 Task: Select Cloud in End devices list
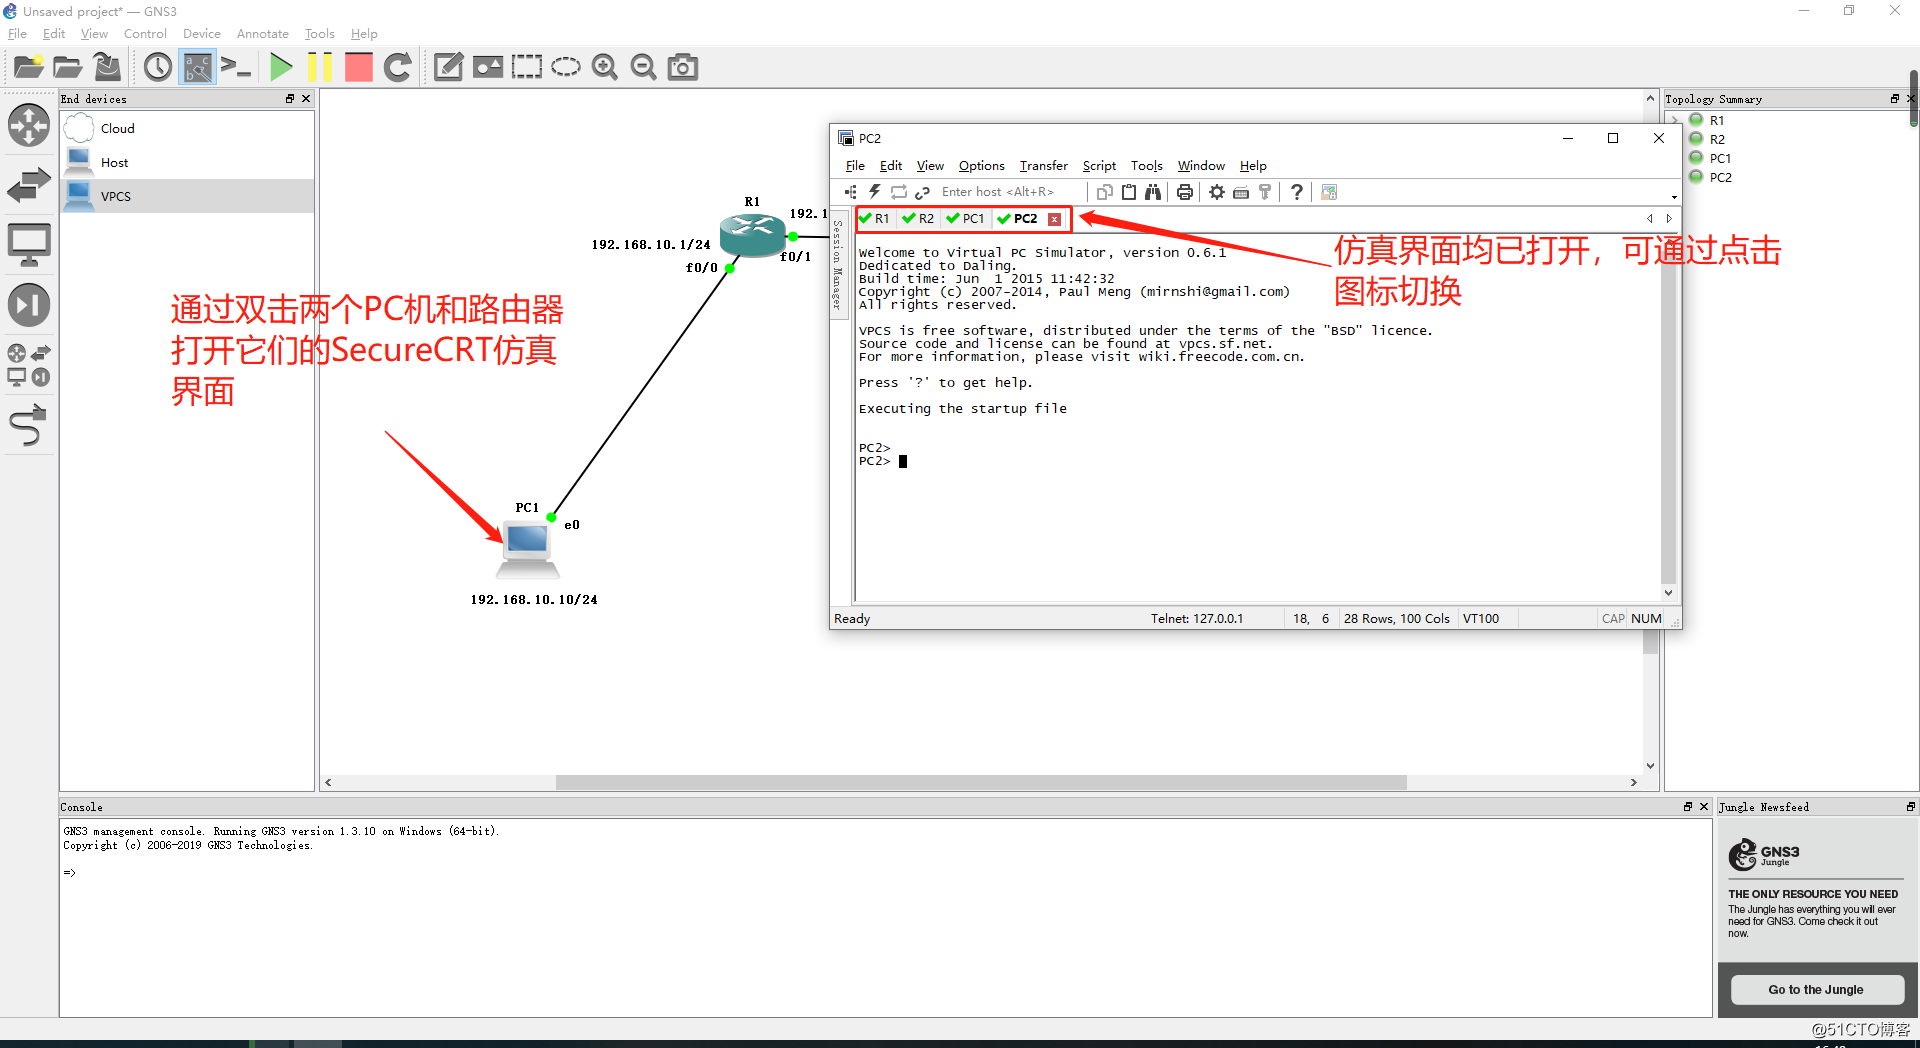coord(187,128)
